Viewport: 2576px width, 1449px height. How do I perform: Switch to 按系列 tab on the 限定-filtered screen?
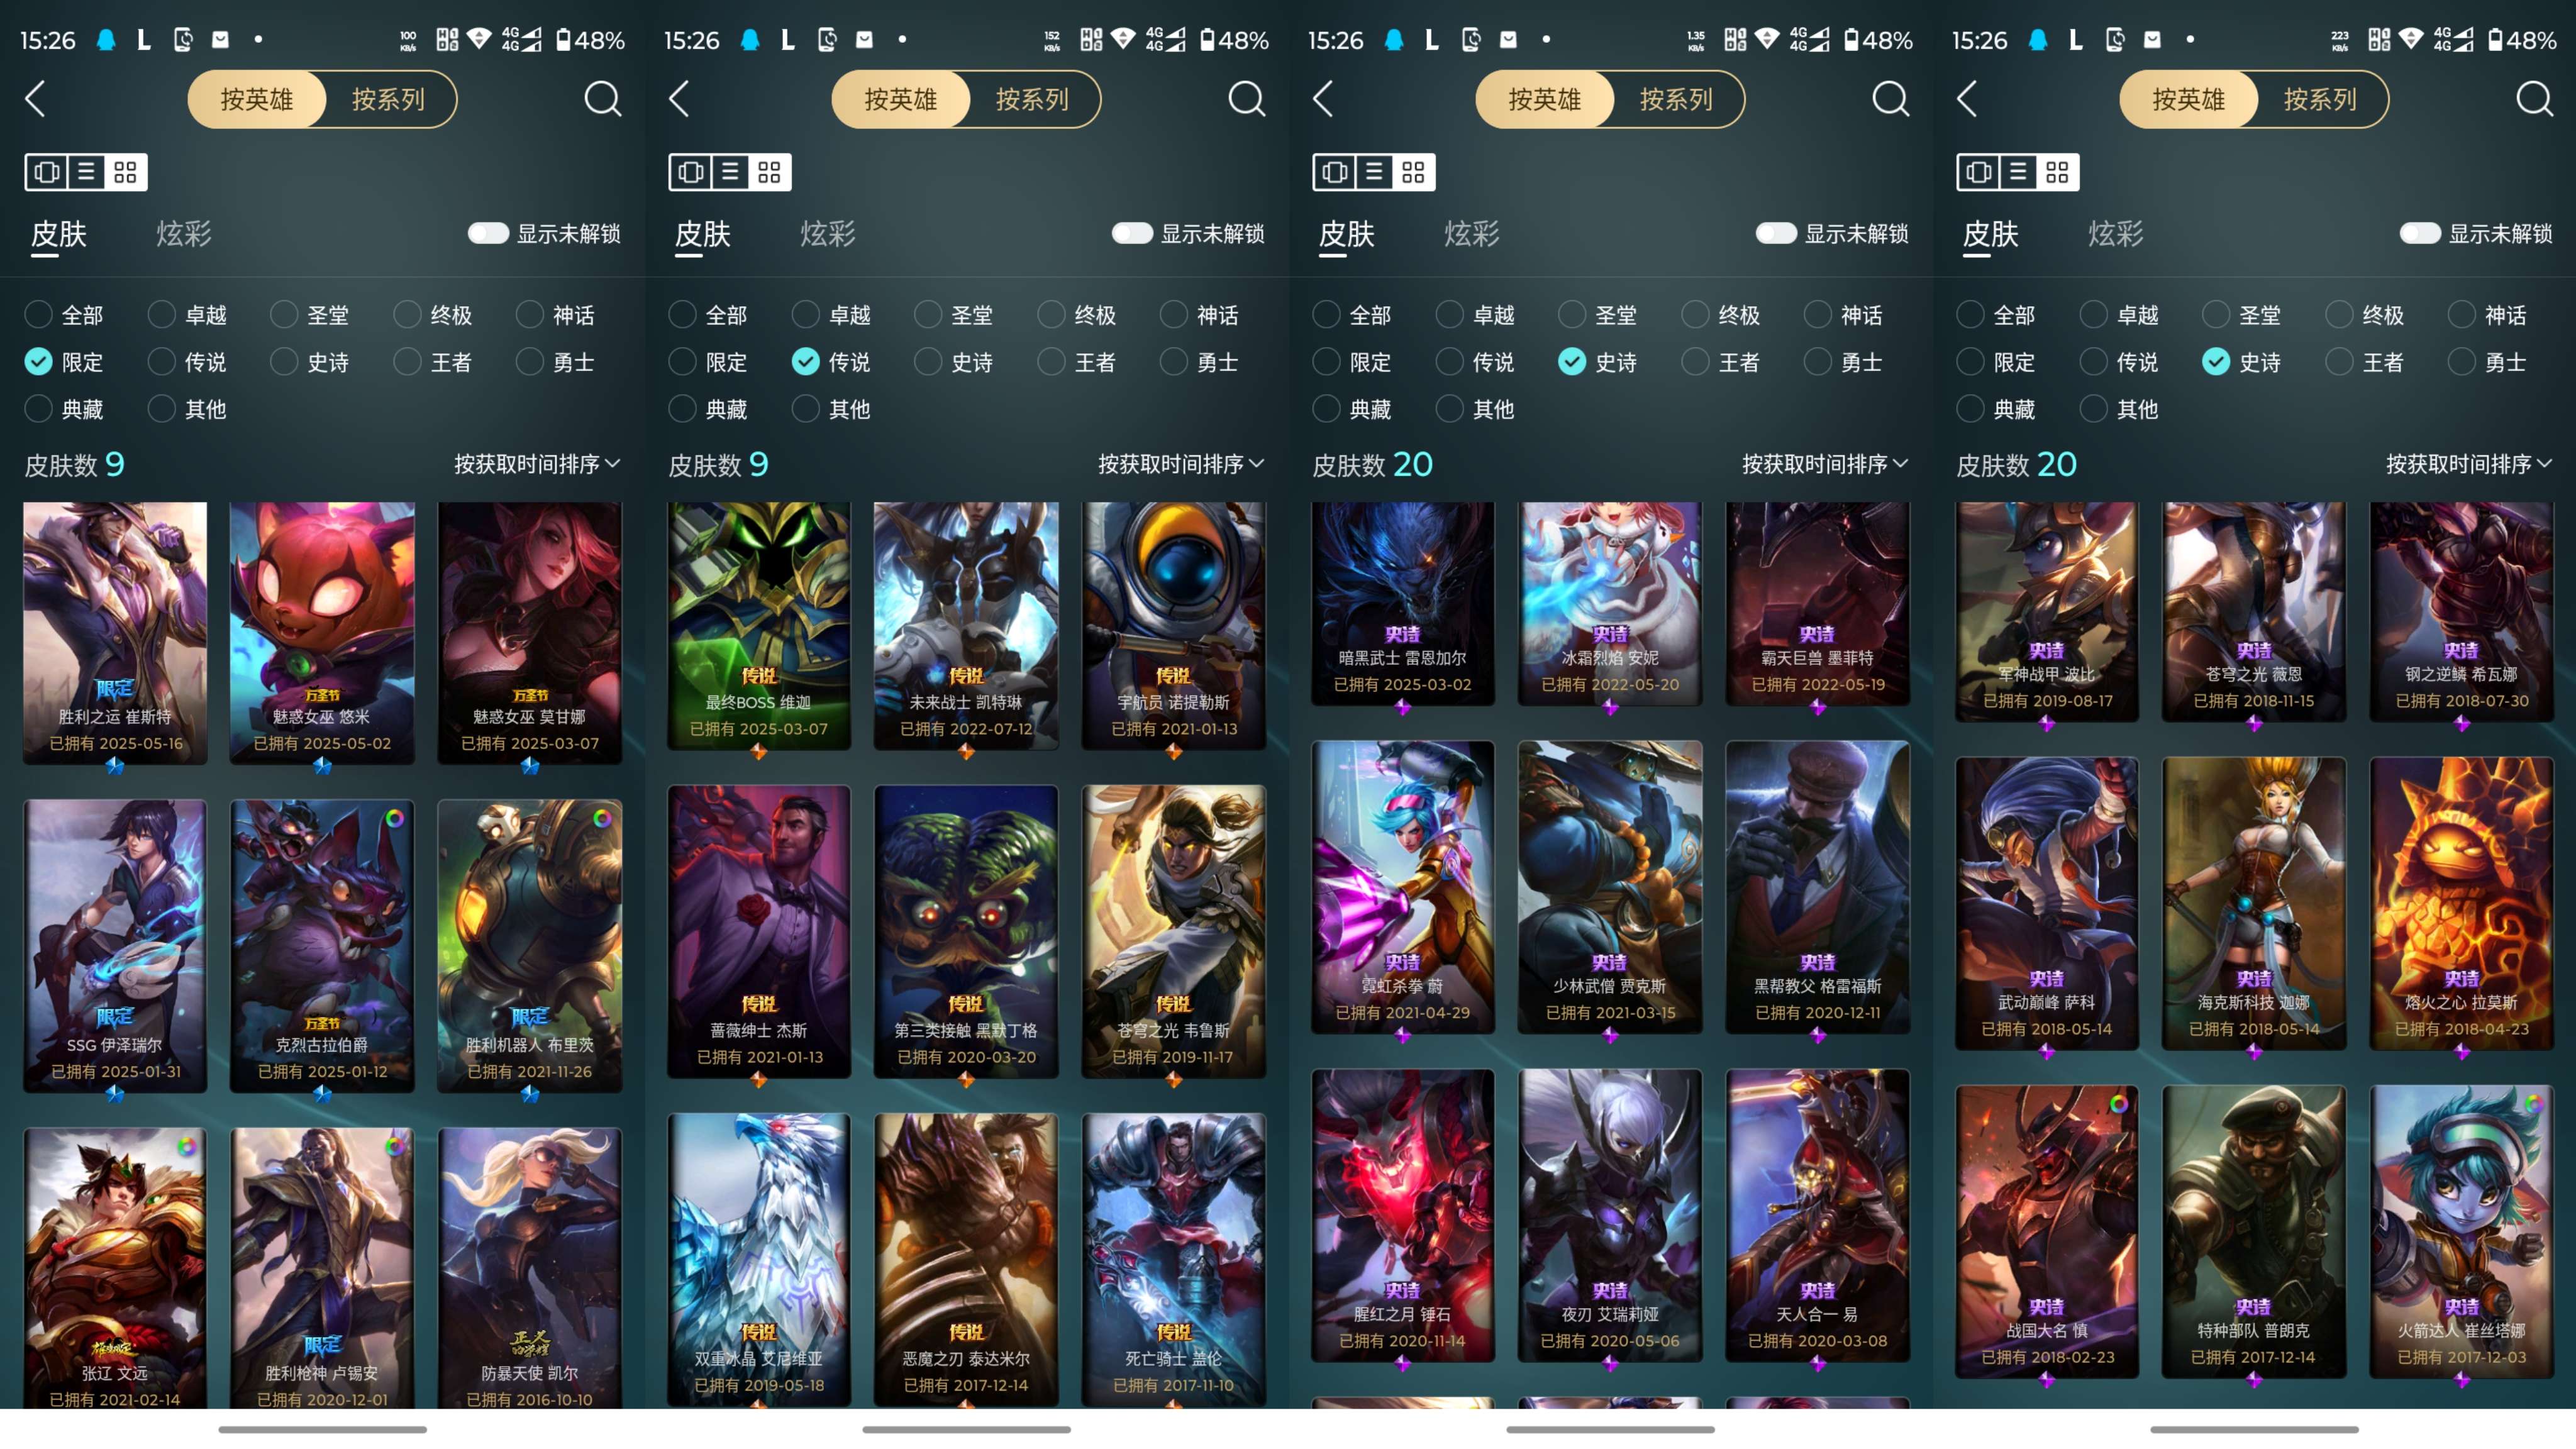(x=388, y=99)
